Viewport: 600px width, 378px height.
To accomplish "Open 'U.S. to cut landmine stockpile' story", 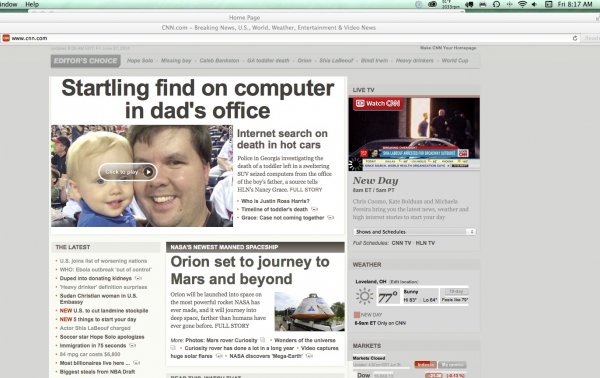I will 111,311.
